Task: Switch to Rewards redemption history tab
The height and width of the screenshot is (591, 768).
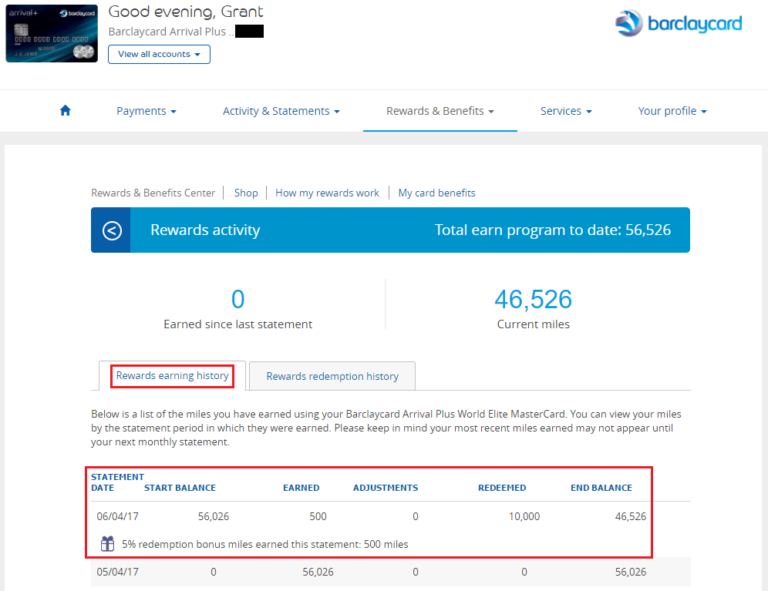Action: (332, 376)
